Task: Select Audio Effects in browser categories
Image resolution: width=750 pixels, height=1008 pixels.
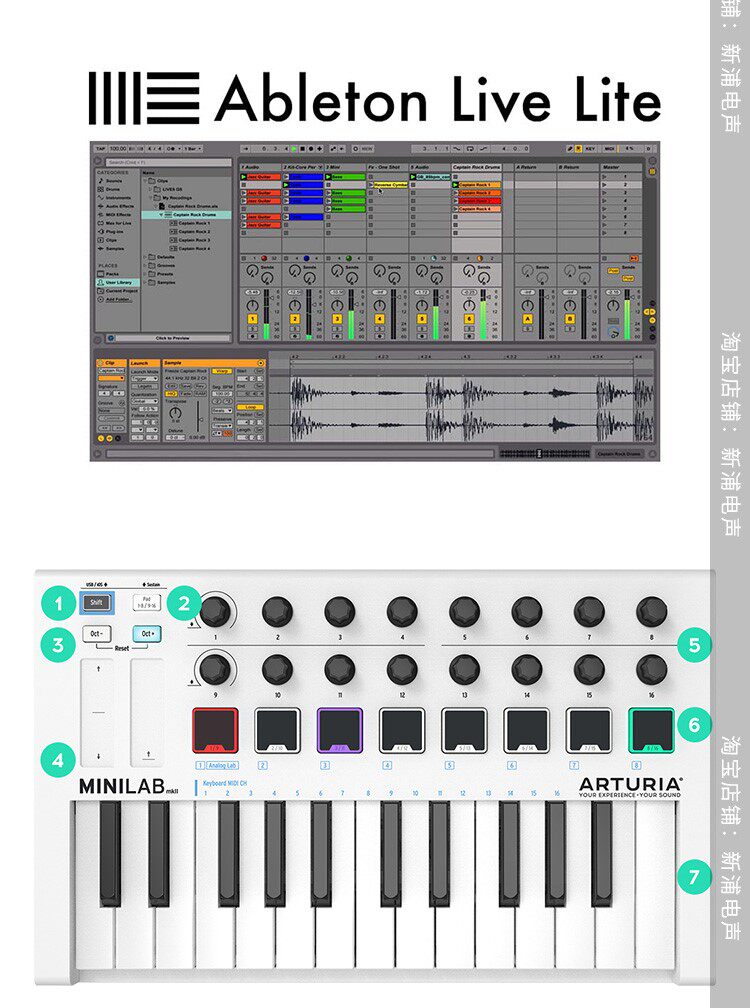Action: click(116, 206)
